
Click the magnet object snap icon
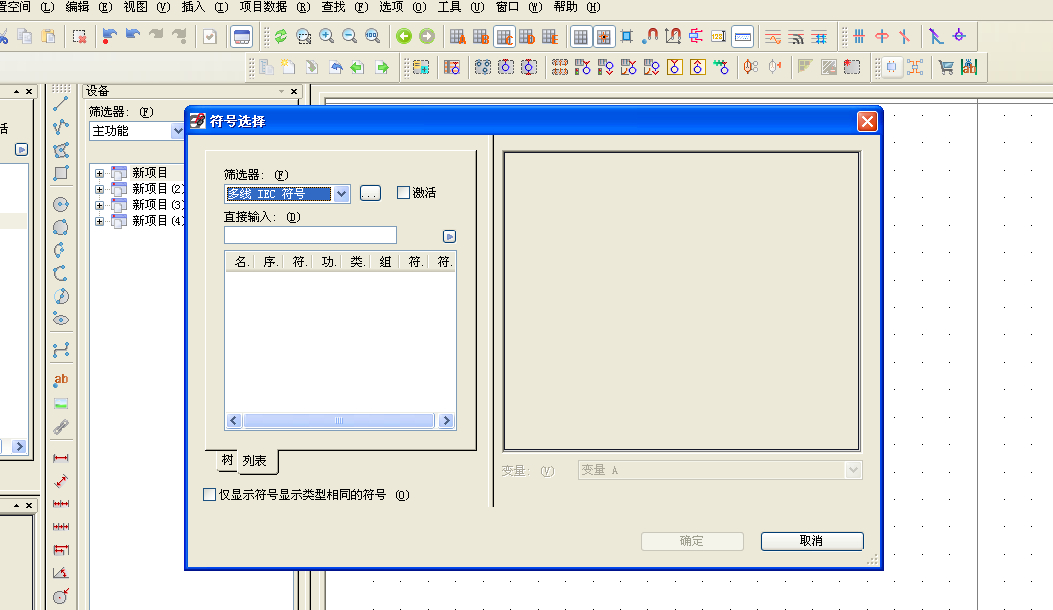(x=649, y=36)
